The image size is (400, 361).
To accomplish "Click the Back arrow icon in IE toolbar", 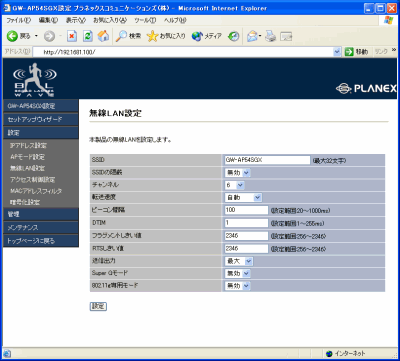I will (12, 36).
